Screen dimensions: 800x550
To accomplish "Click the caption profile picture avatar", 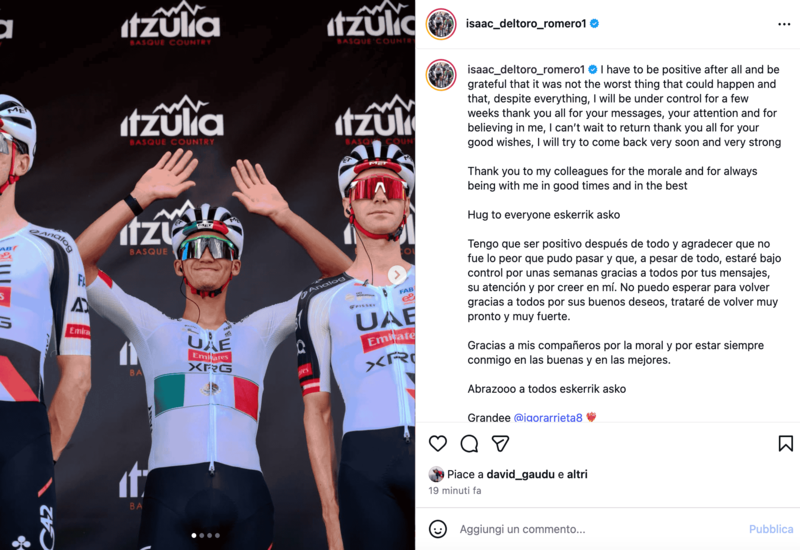I will click(441, 74).
